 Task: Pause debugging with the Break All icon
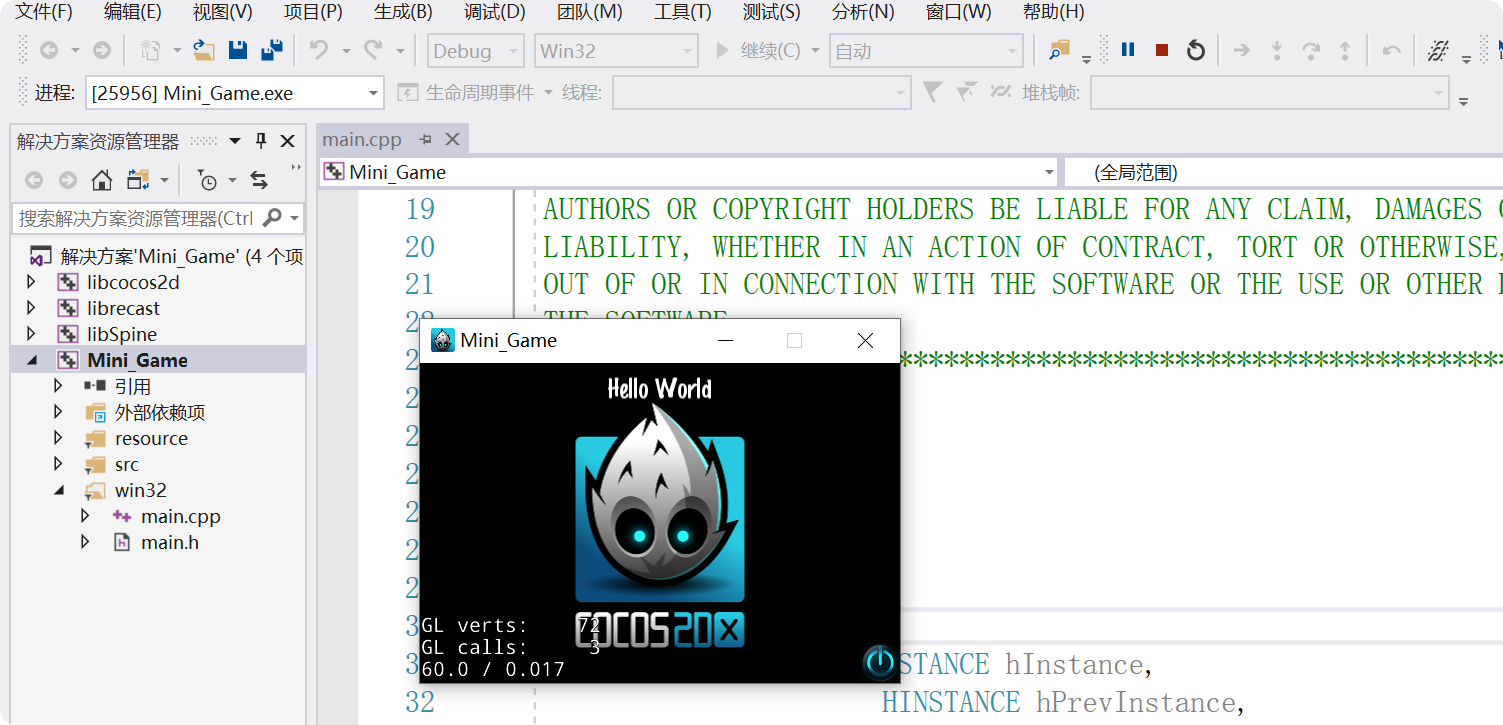point(1128,50)
